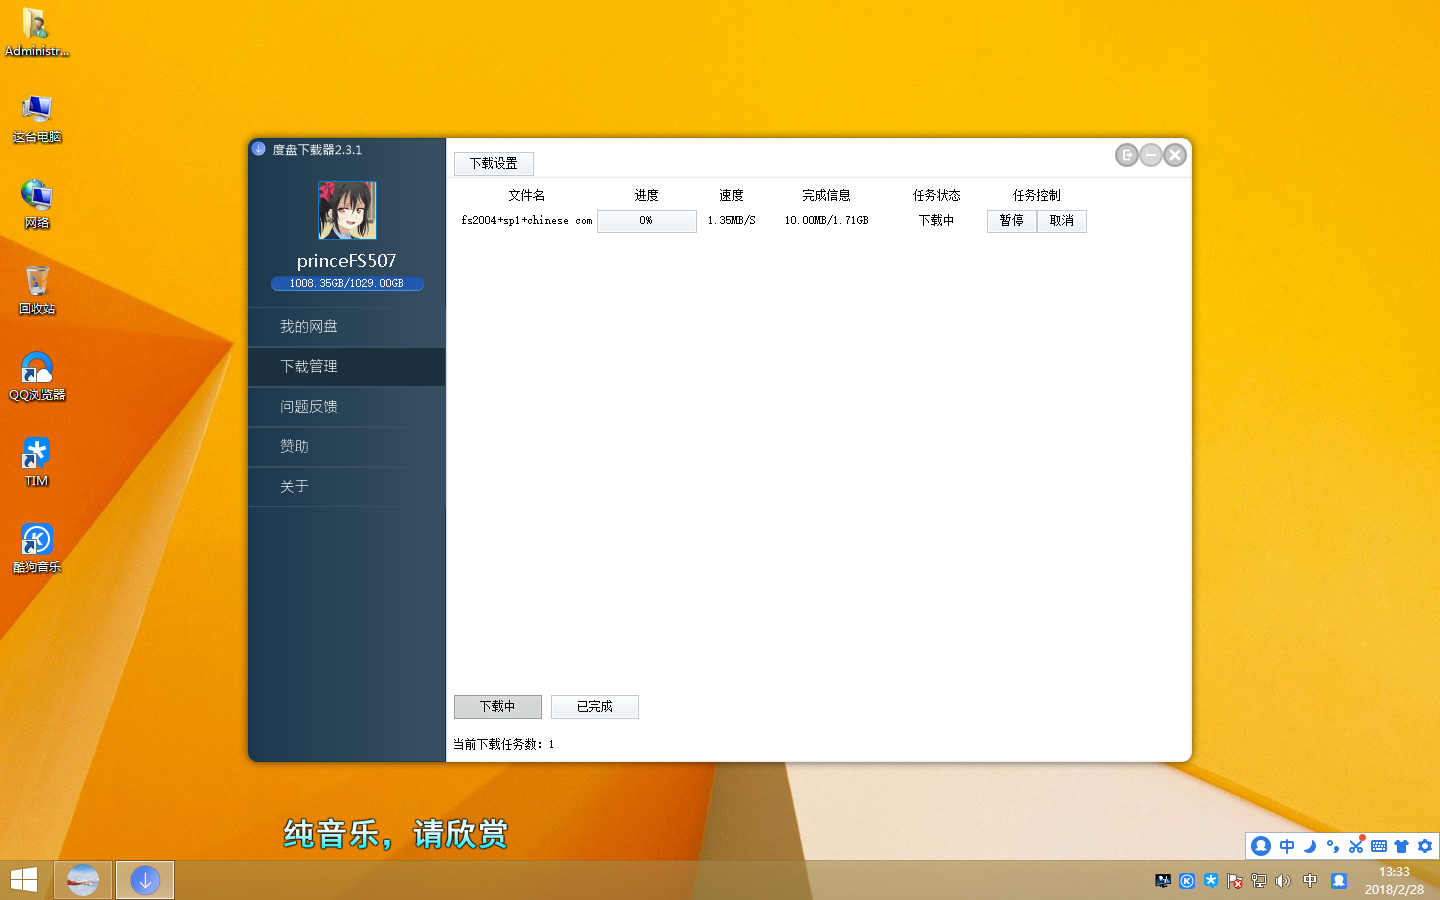This screenshot has height=900, width=1440.
Task: Toggle 中/英 input mode on the toolbar
Action: coord(1287,846)
